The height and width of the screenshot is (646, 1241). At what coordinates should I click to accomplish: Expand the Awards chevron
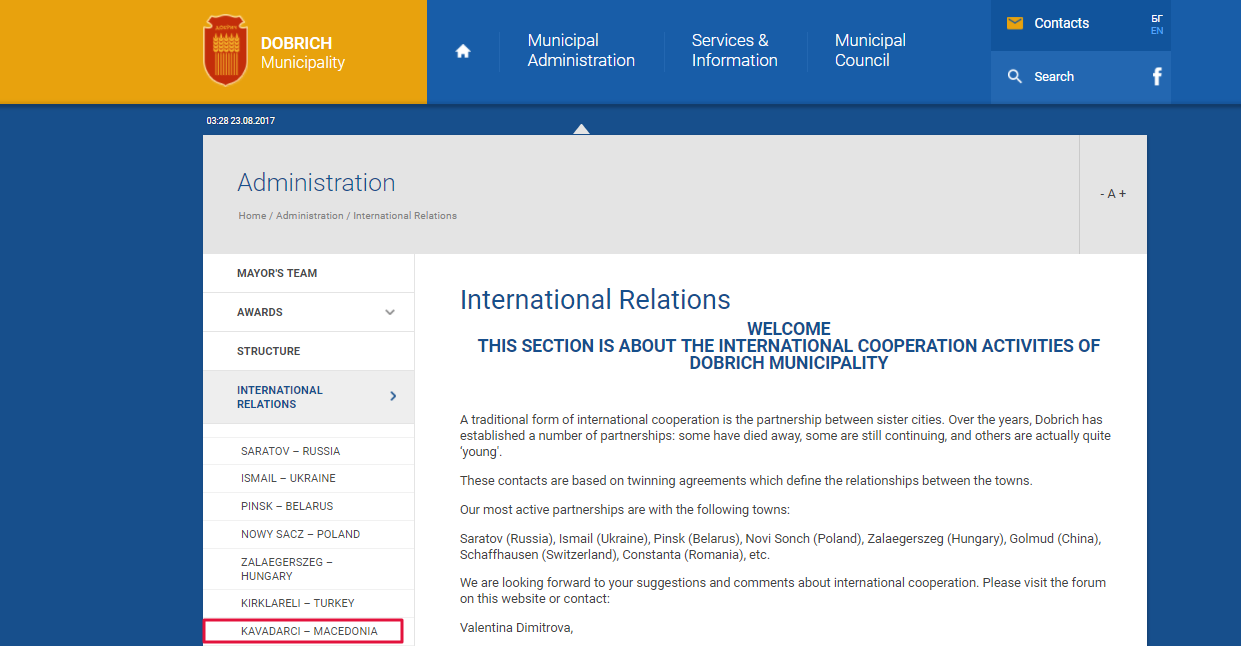pyautogui.click(x=390, y=312)
